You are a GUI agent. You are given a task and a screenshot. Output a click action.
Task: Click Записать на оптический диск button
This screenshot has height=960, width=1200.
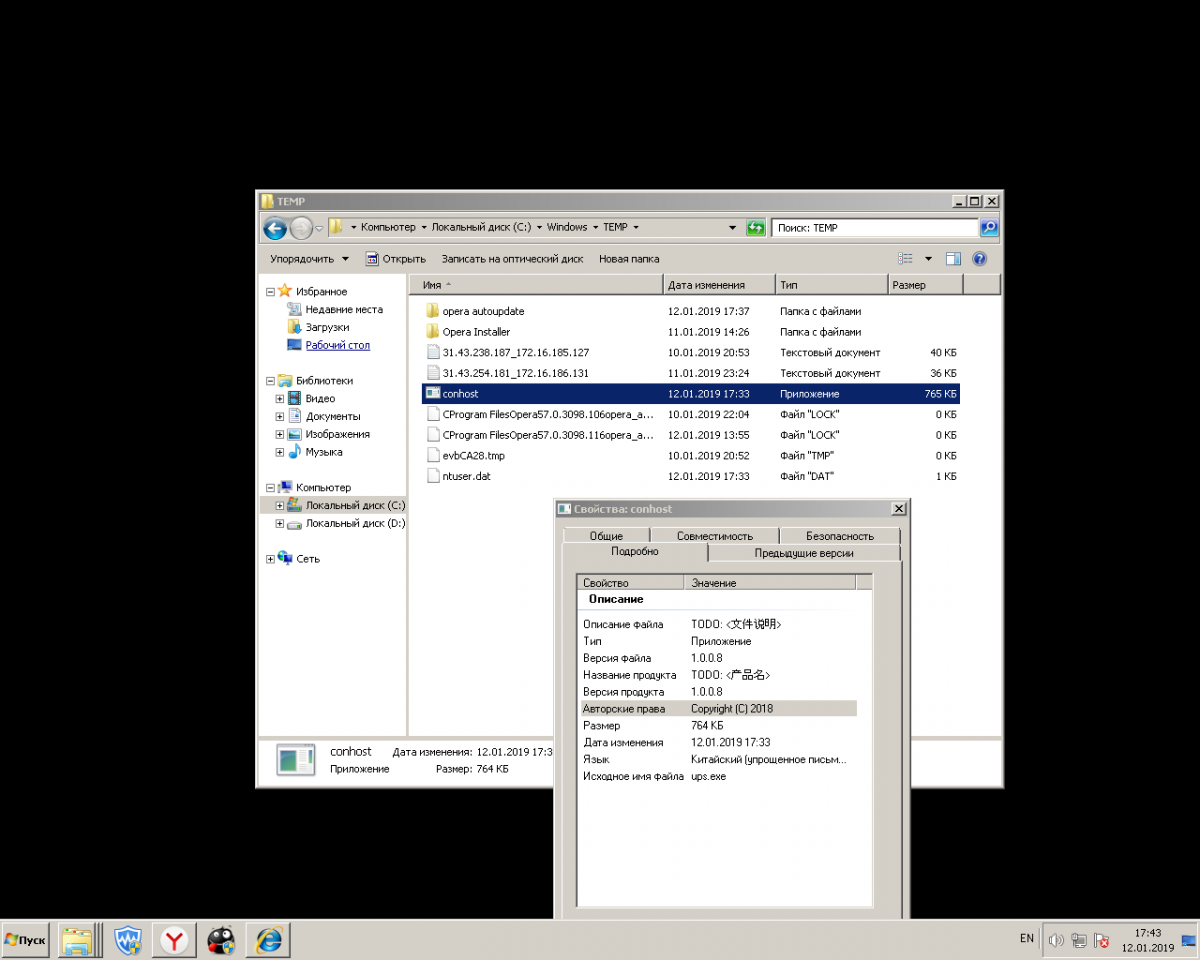pyautogui.click(x=512, y=259)
